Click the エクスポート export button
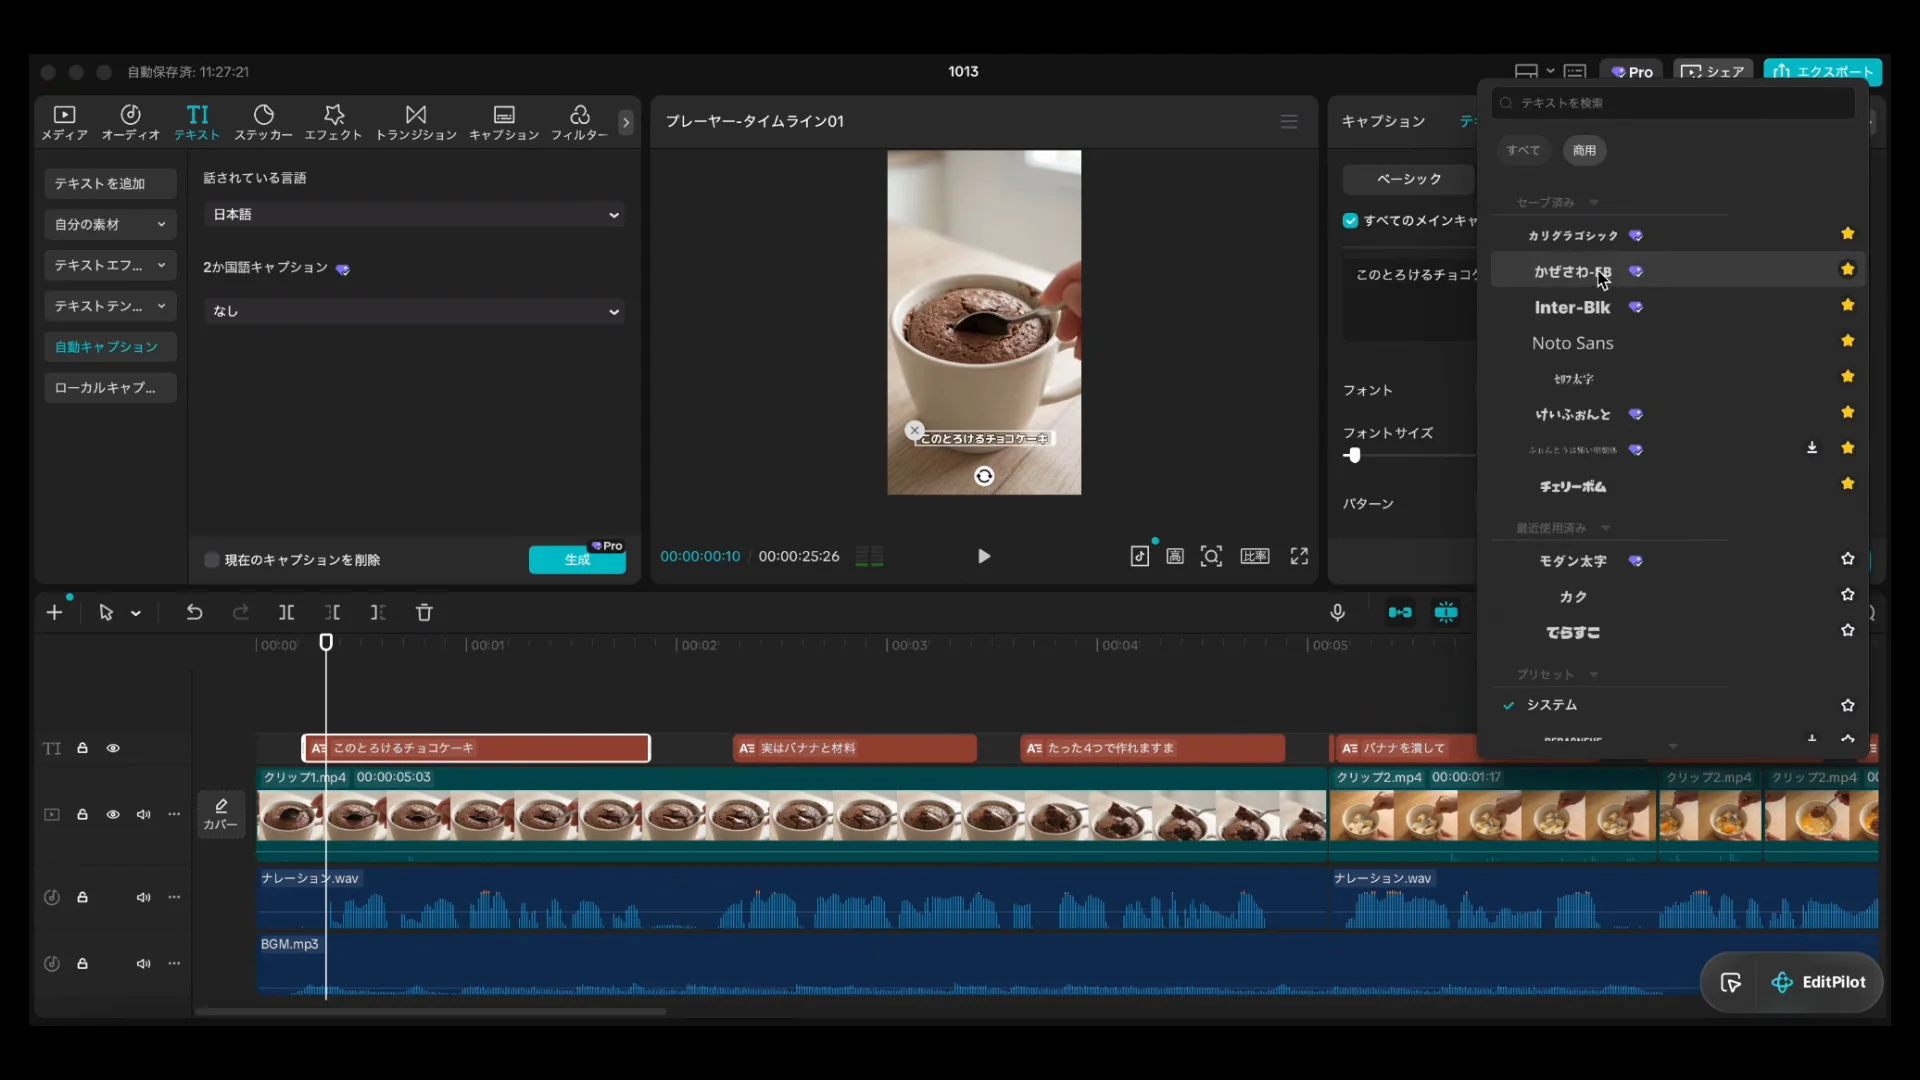 coord(1823,72)
